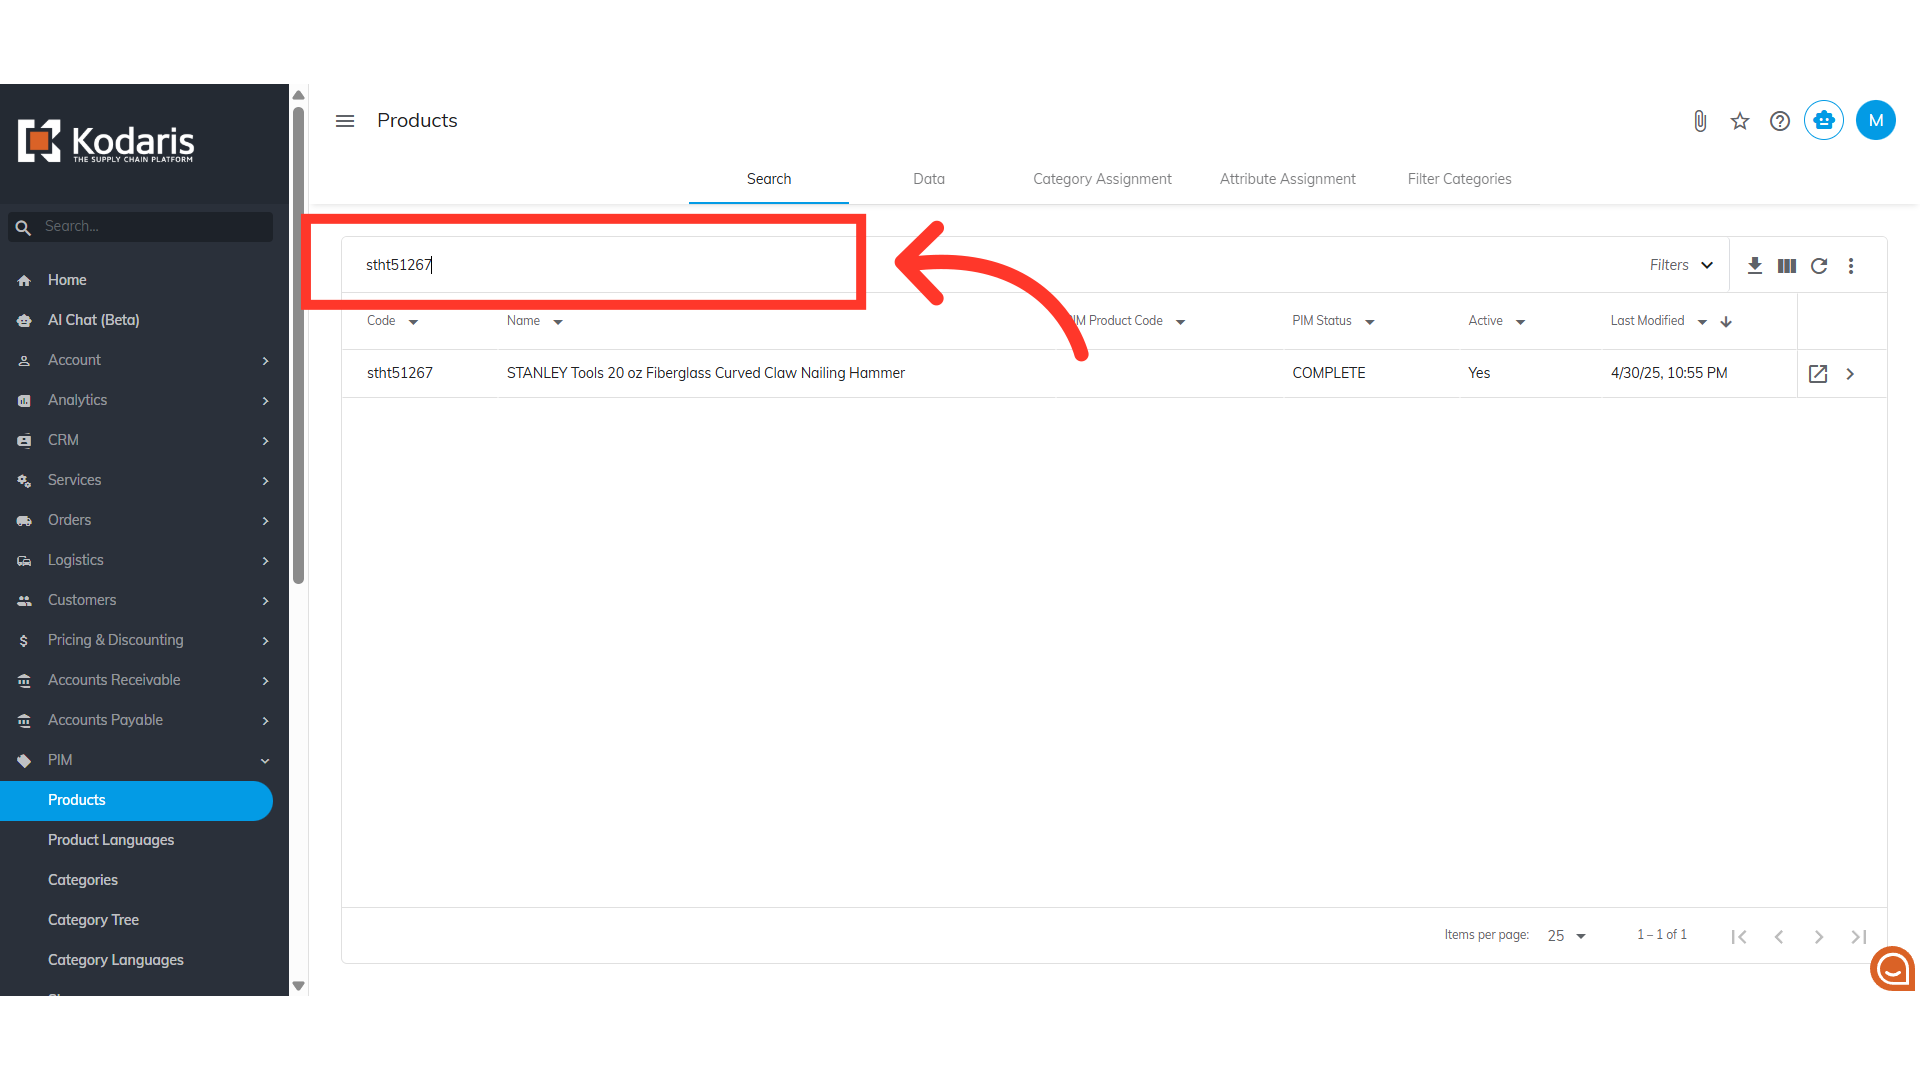This screenshot has height=1080, width=1920.
Task: Switch to the Category Assignment tab
Action: pyautogui.click(x=1102, y=179)
